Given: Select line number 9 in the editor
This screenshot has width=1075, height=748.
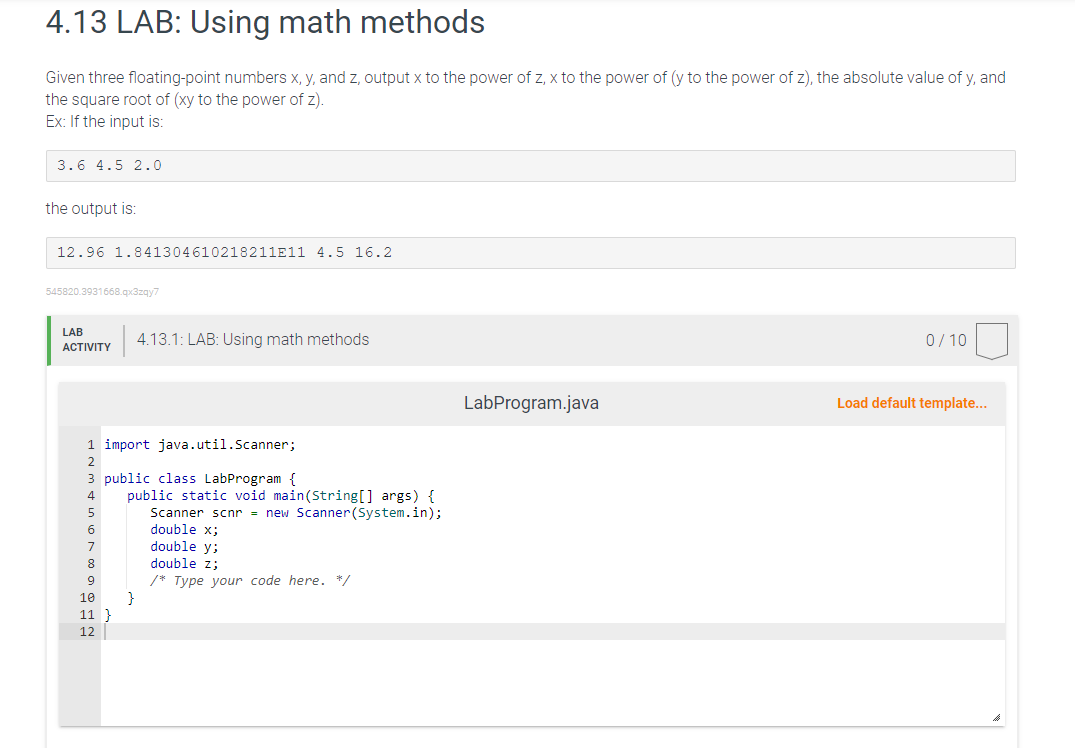Looking at the screenshot, I should [x=91, y=580].
